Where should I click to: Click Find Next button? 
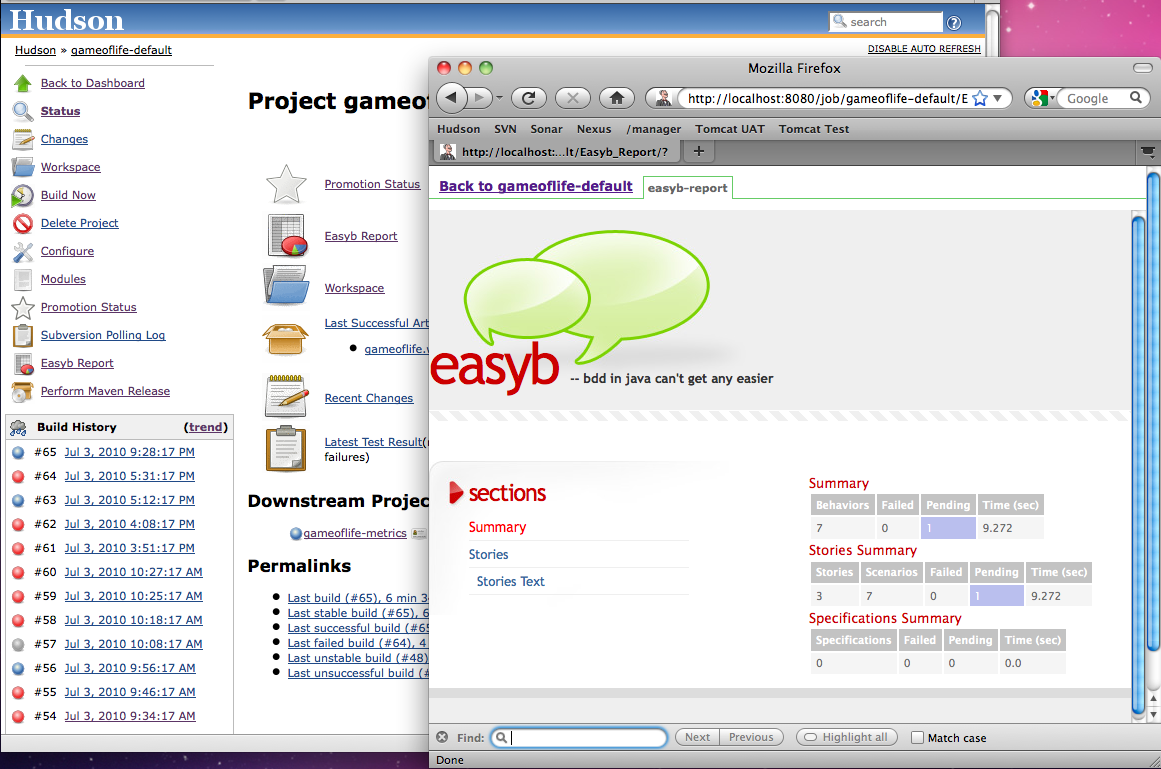[697, 737]
